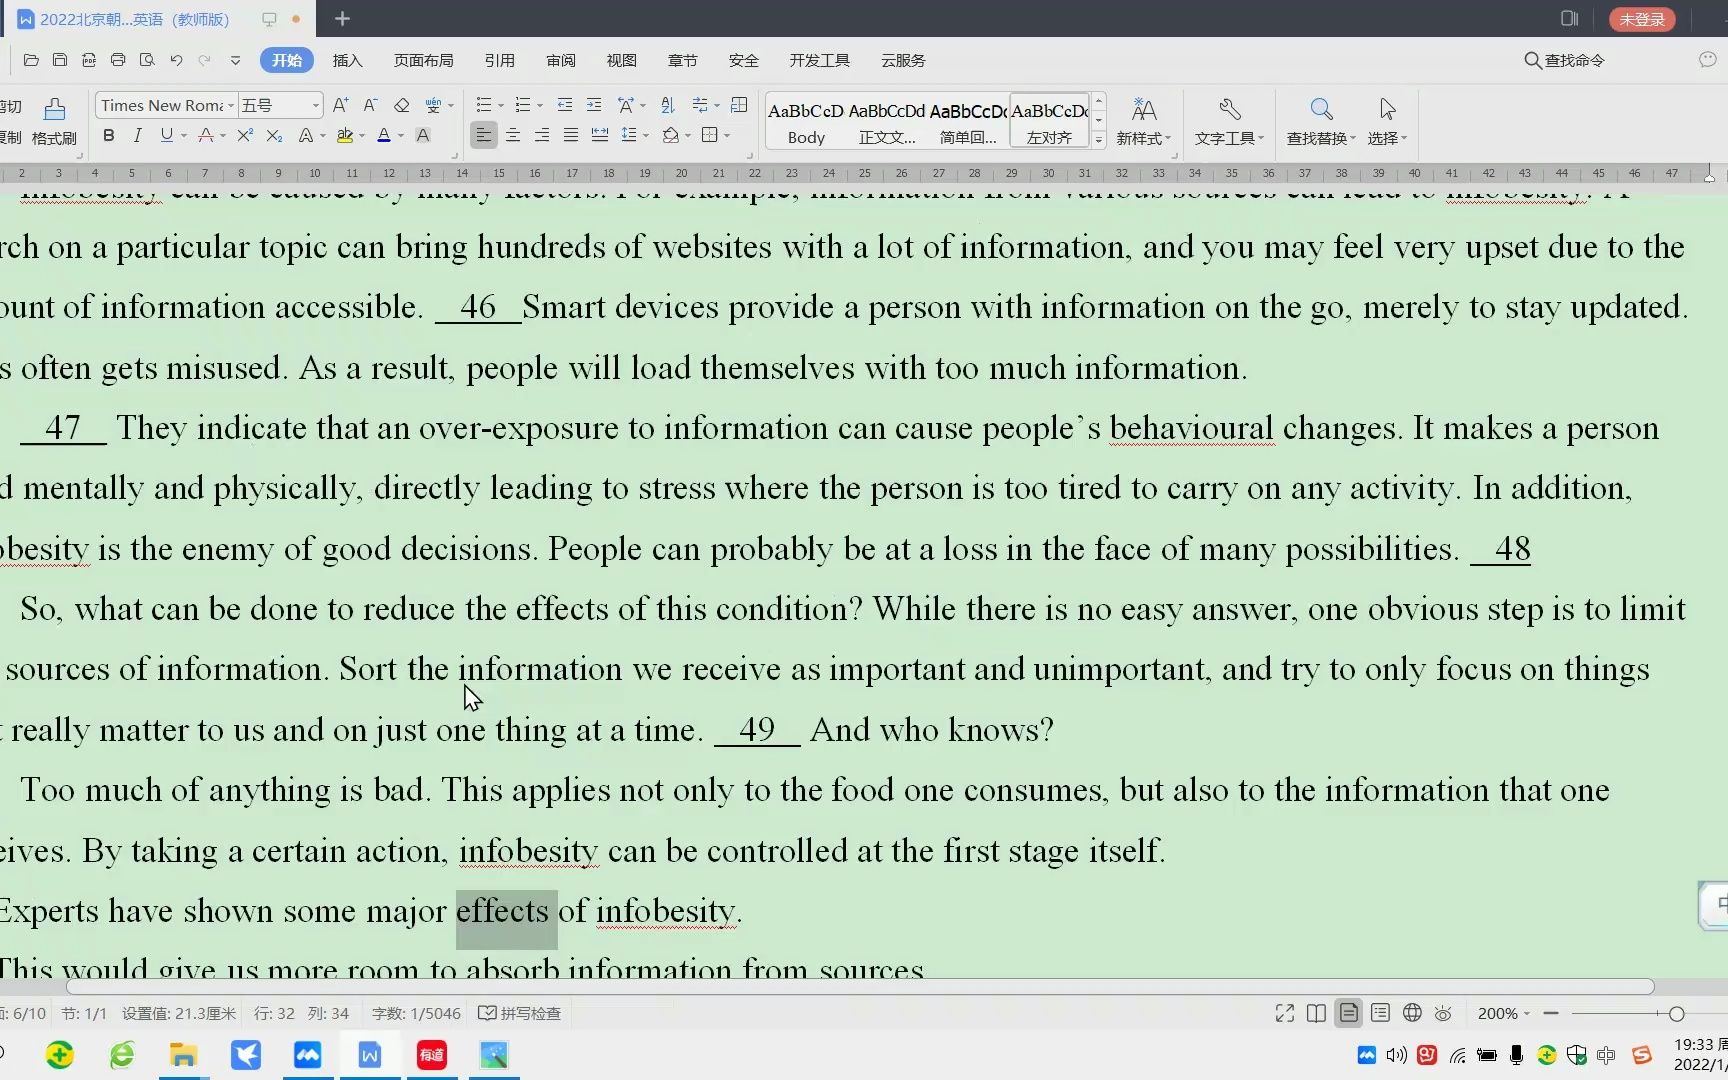Toggle italic formatting
Viewport: 1728px width, 1080px height.
click(137, 135)
